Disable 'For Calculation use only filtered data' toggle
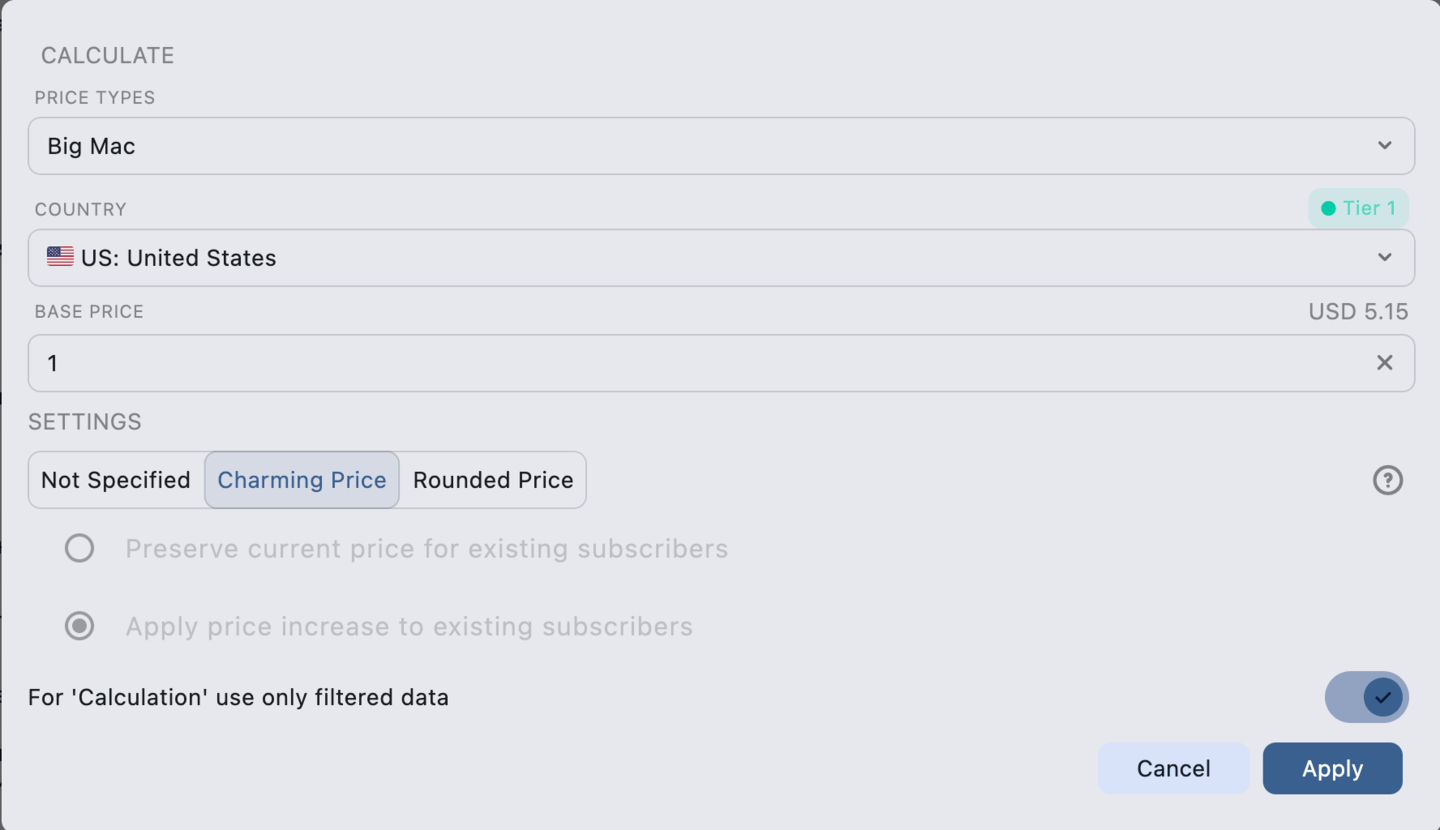 [1367, 697]
